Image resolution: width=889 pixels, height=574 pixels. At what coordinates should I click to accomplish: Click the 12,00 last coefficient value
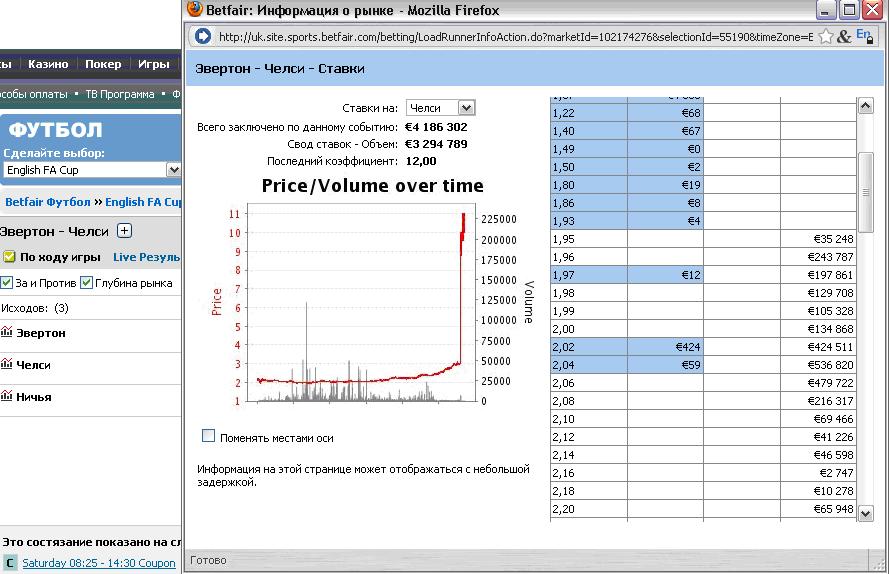tap(421, 161)
